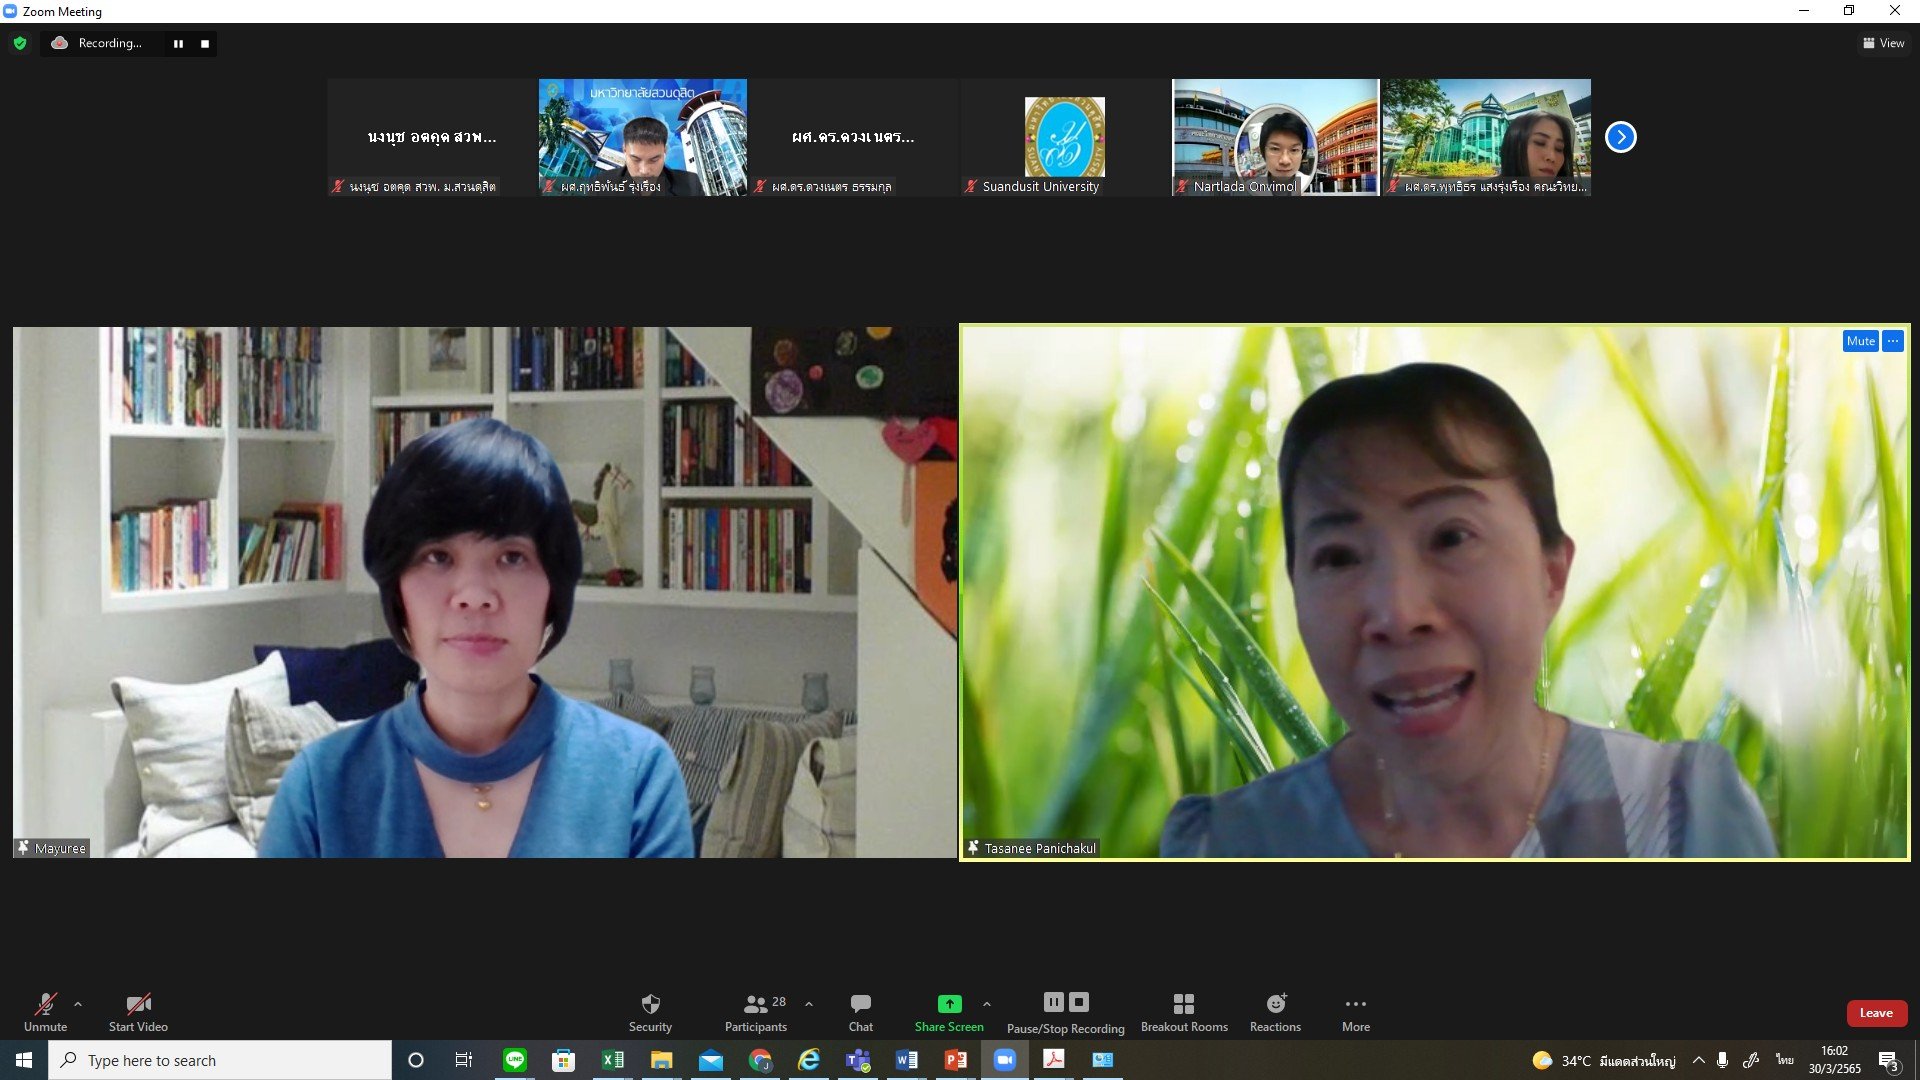Viewport: 1920px width, 1080px height.
Task: Click the green Share Screen icon
Action: [x=949, y=1004]
